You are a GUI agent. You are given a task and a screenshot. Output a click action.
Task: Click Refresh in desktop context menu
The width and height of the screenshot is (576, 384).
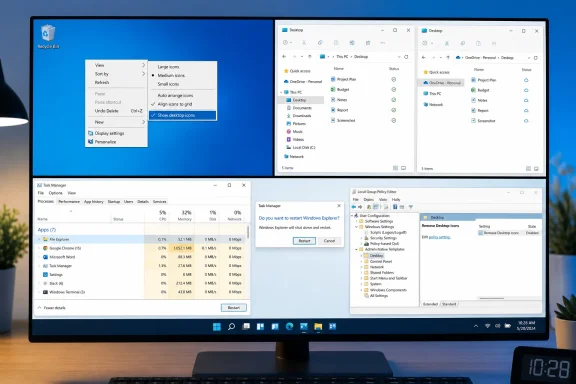pyautogui.click(x=116, y=83)
